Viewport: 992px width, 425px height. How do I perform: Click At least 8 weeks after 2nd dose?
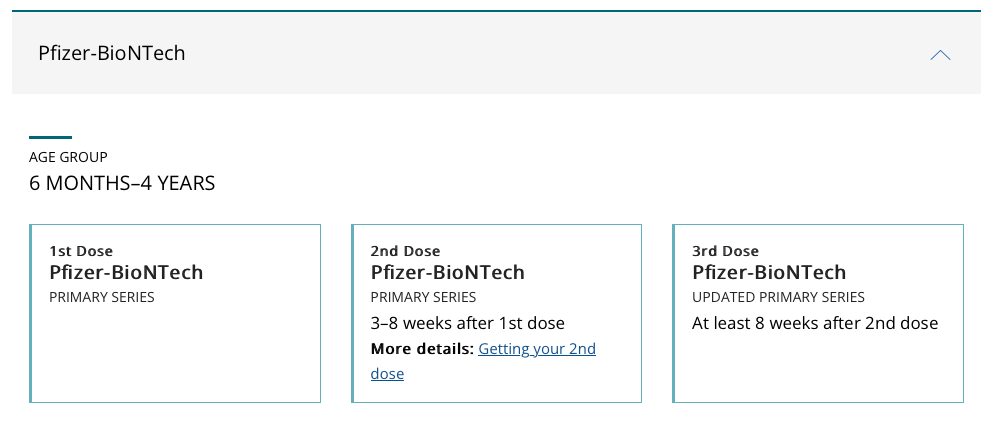(x=815, y=323)
